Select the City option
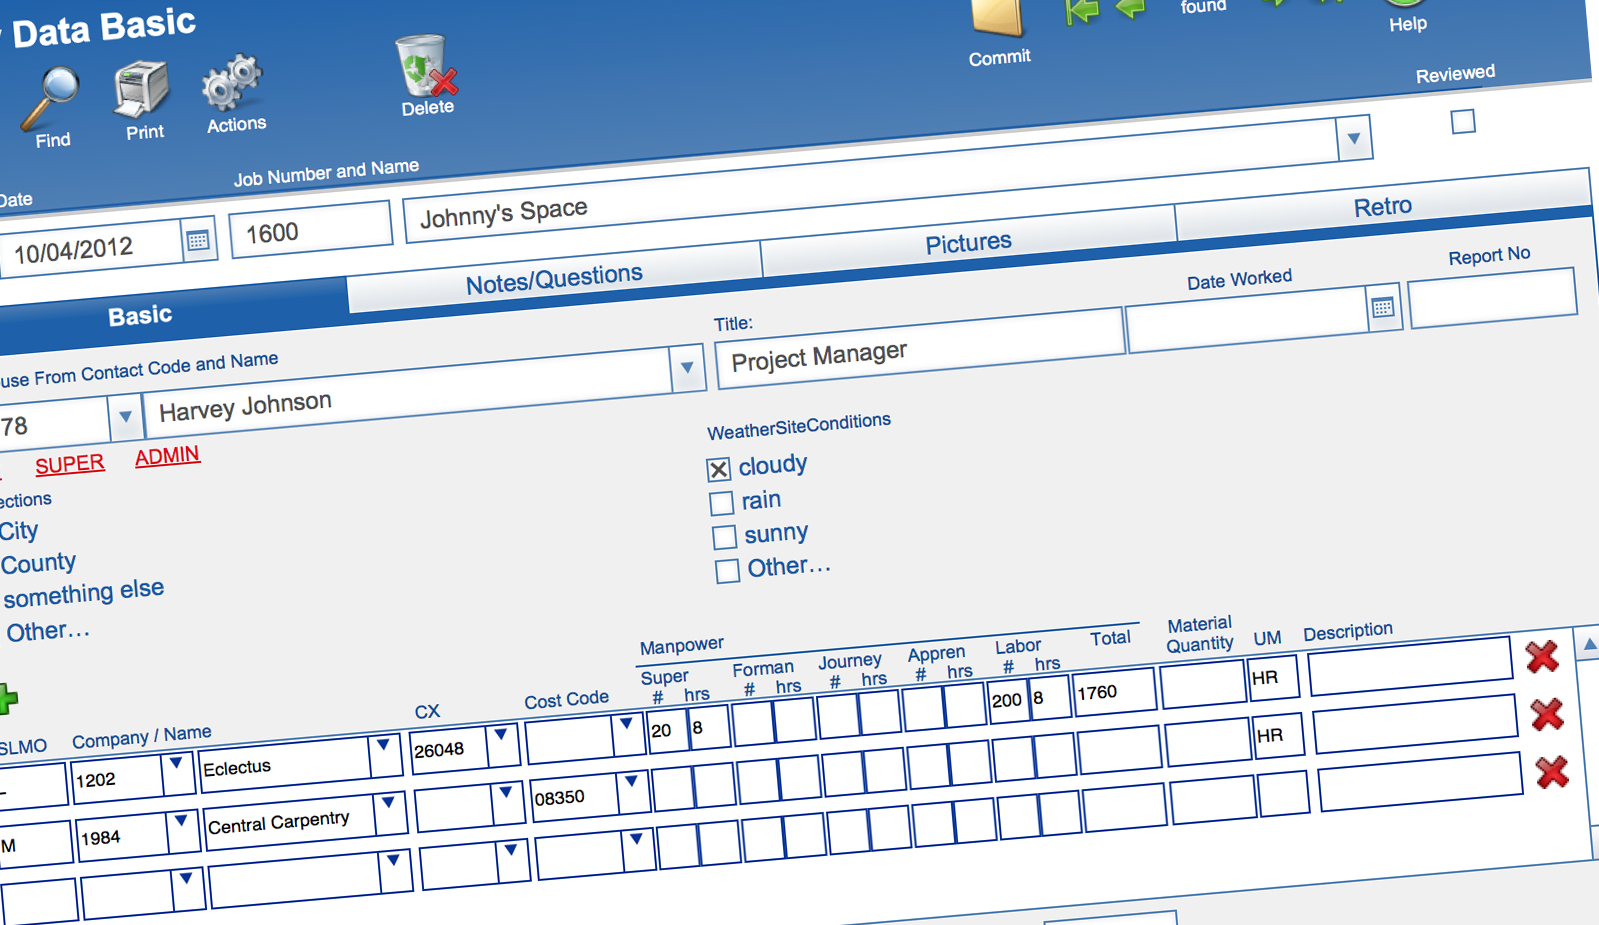Image resolution: width=1599 pixels, height=925 pixels. click(x=19, y=531)
